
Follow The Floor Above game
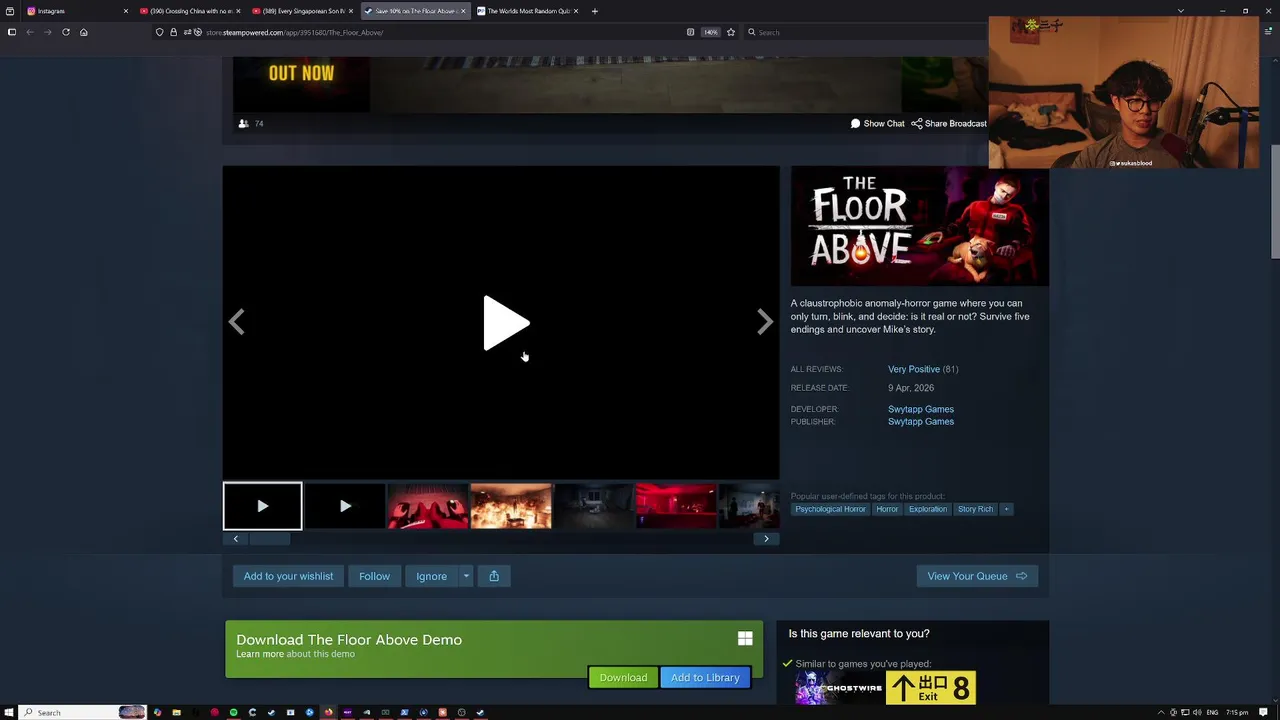tap(374, 576)
